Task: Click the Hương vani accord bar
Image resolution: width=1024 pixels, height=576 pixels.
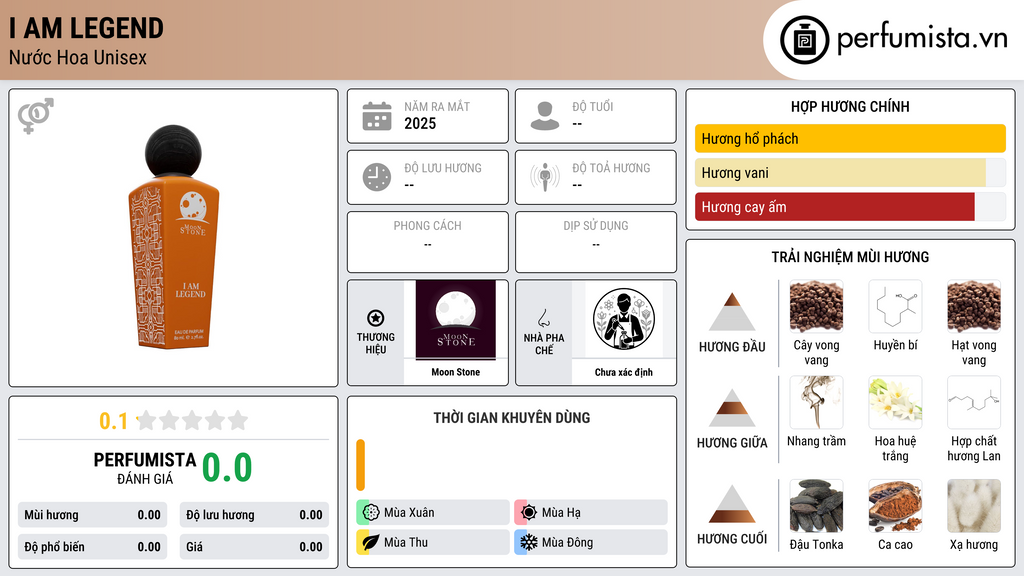Action: 840,173
